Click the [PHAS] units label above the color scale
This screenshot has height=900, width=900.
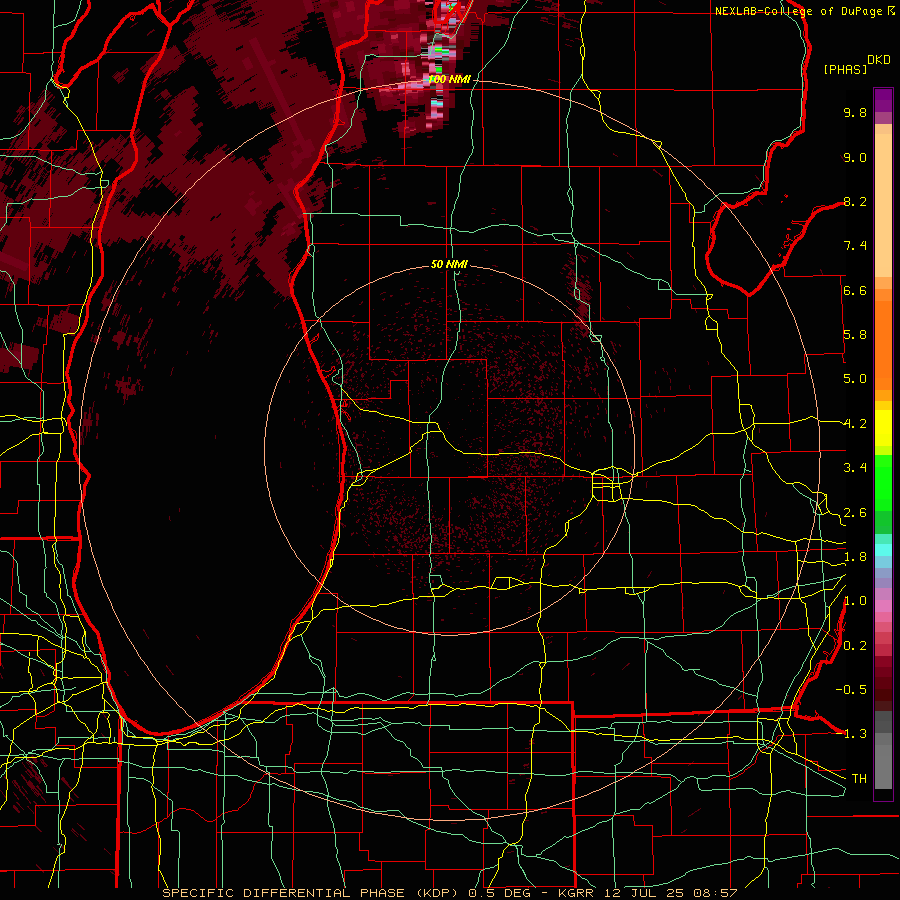point(845,69)
